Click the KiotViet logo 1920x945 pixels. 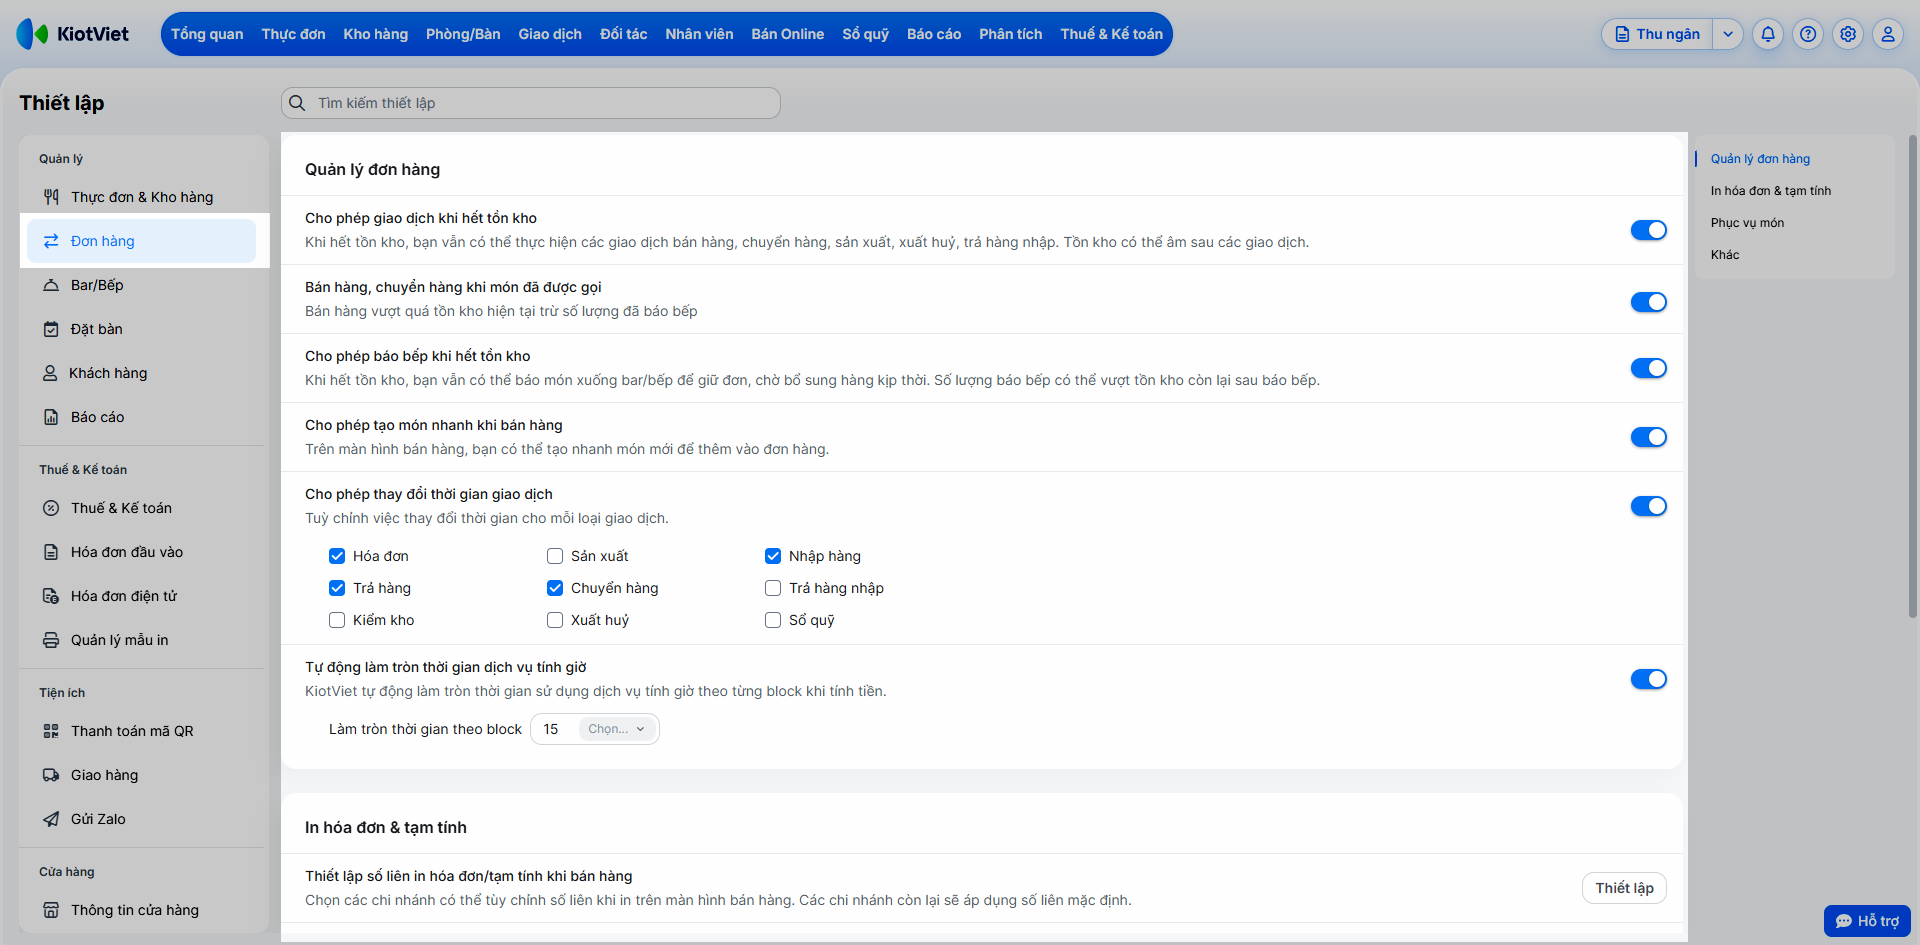[73, 34]
